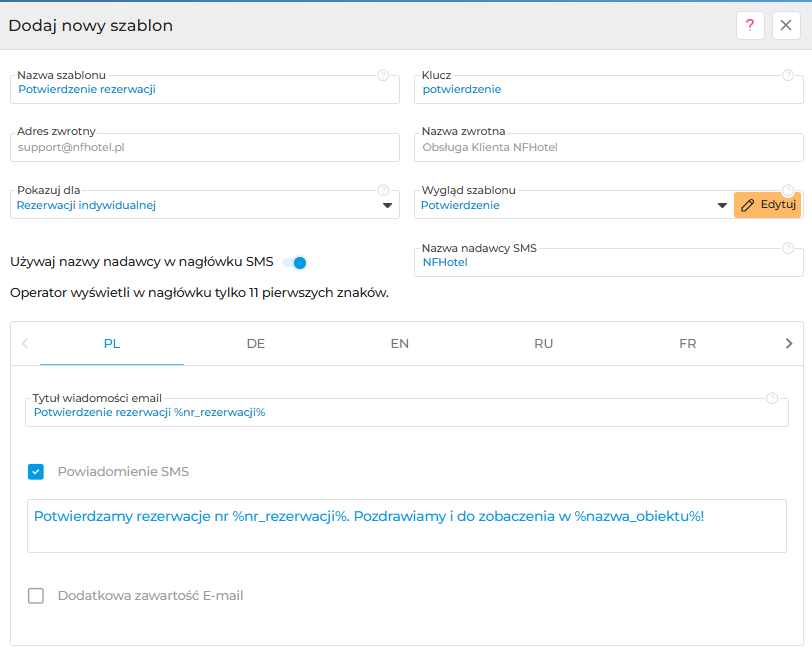Show previous language tabs with left chevron

click(x=25, y=343)
